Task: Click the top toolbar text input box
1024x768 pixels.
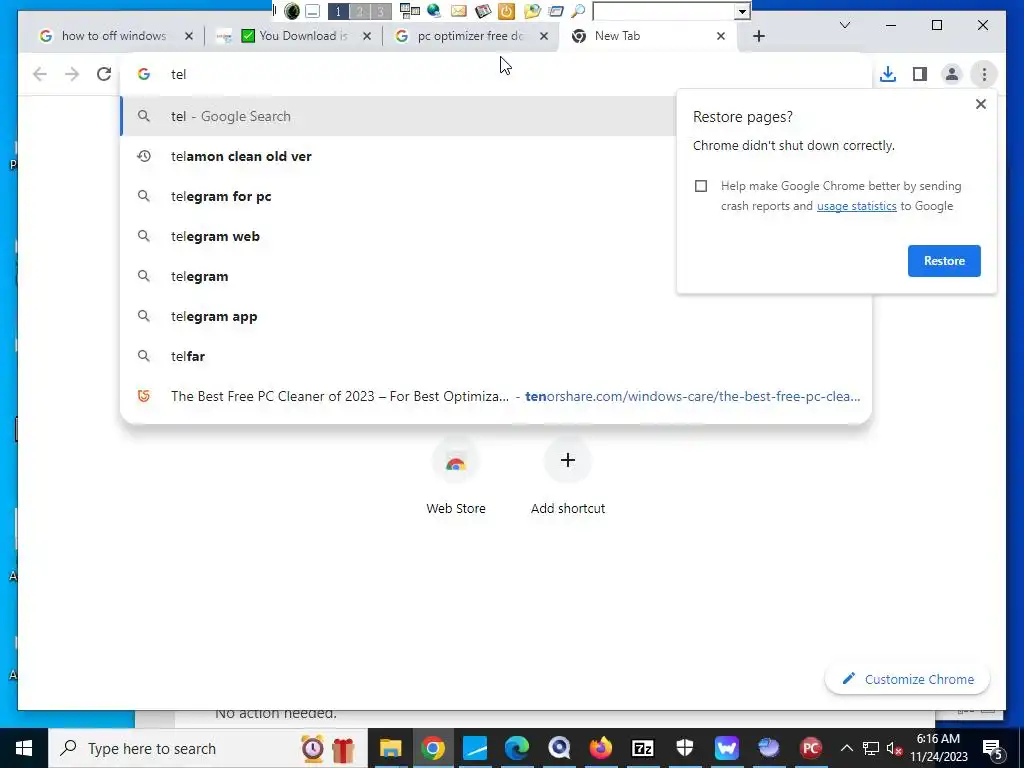Action: pyautogui.click(x=664, y=11)
